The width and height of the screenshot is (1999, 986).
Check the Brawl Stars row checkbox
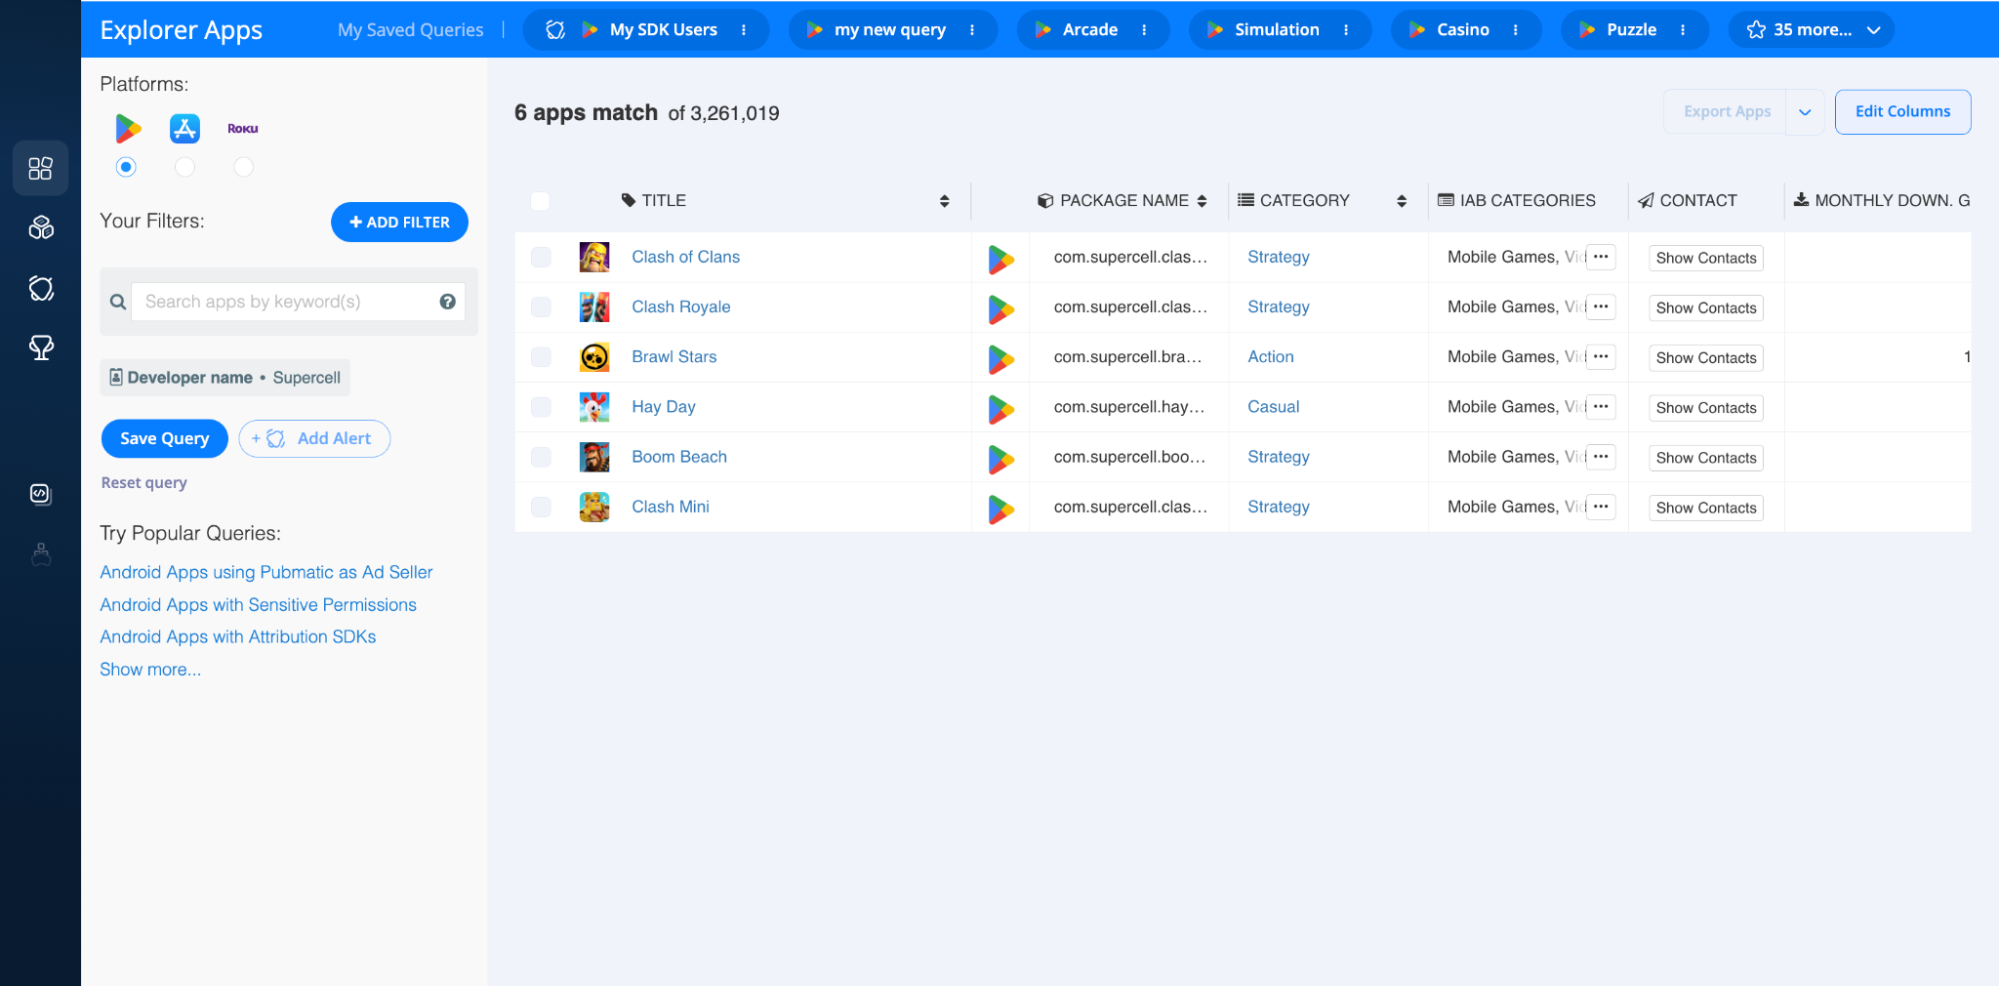point(541,357)
